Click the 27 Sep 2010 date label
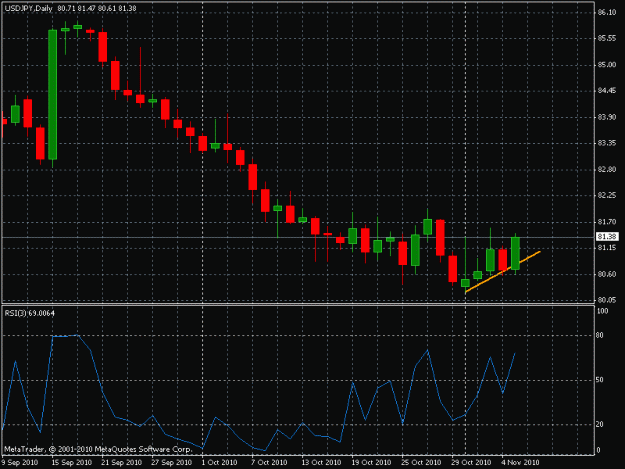Screen dimensions: 625x469 [171, 462]
